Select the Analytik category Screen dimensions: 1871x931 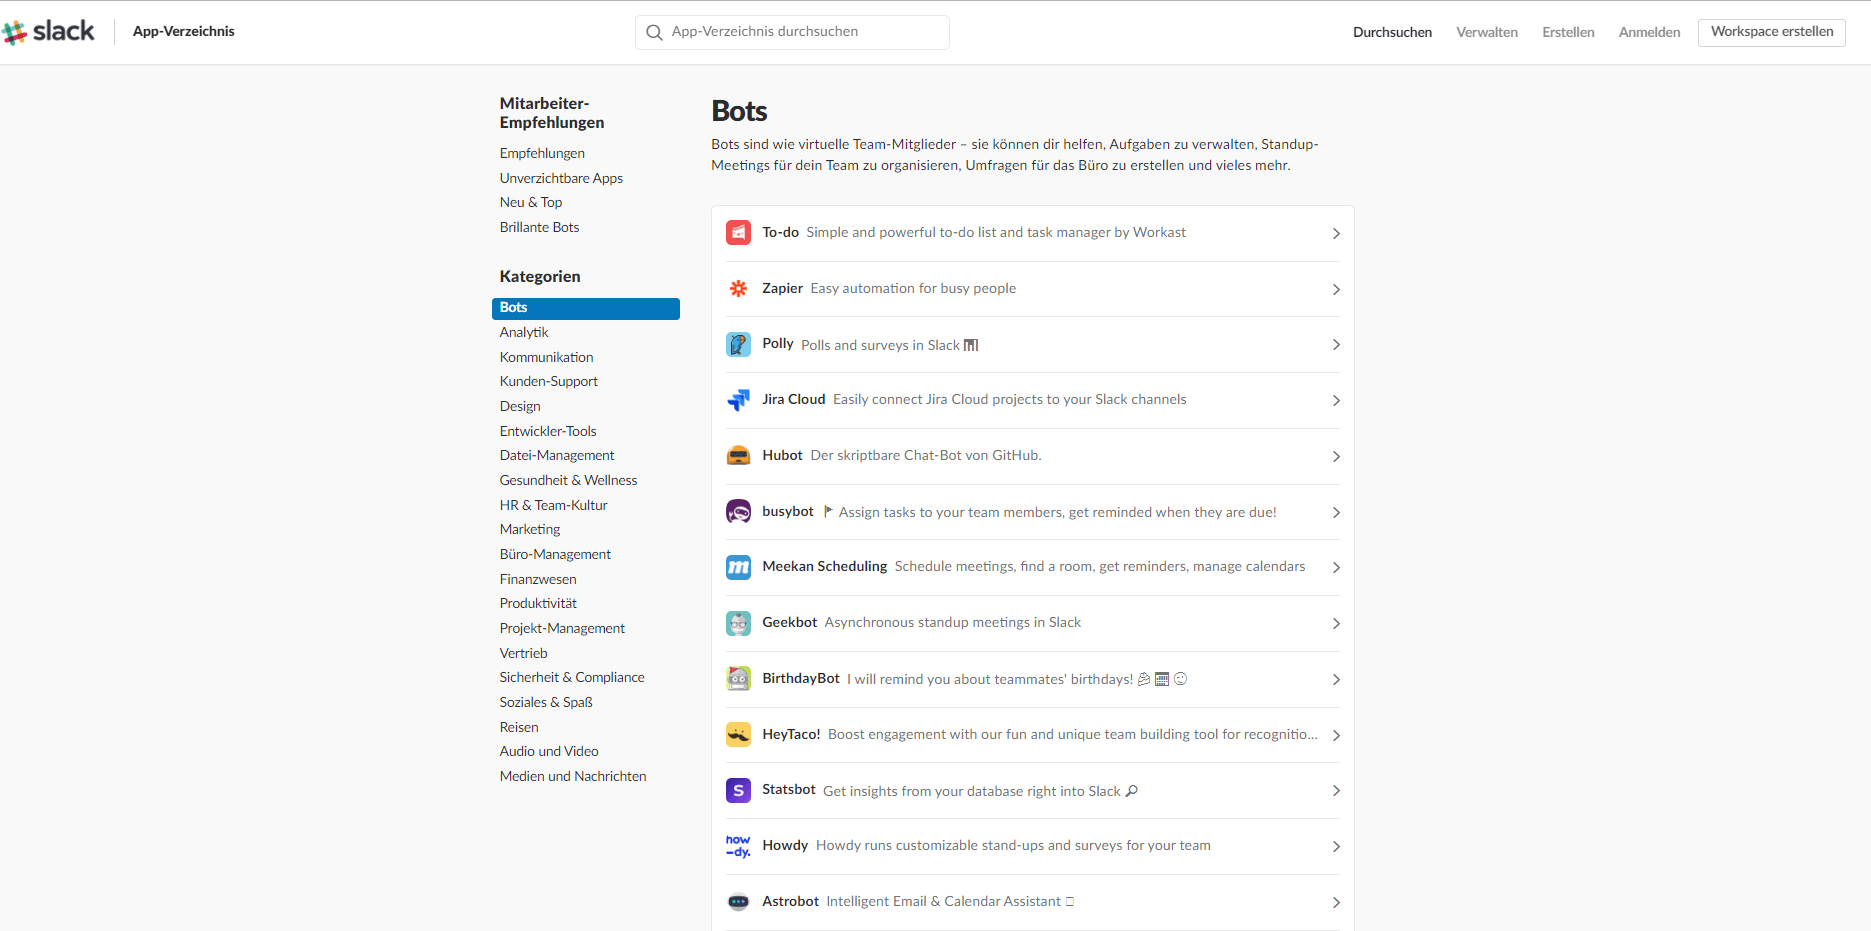(524, 332)
